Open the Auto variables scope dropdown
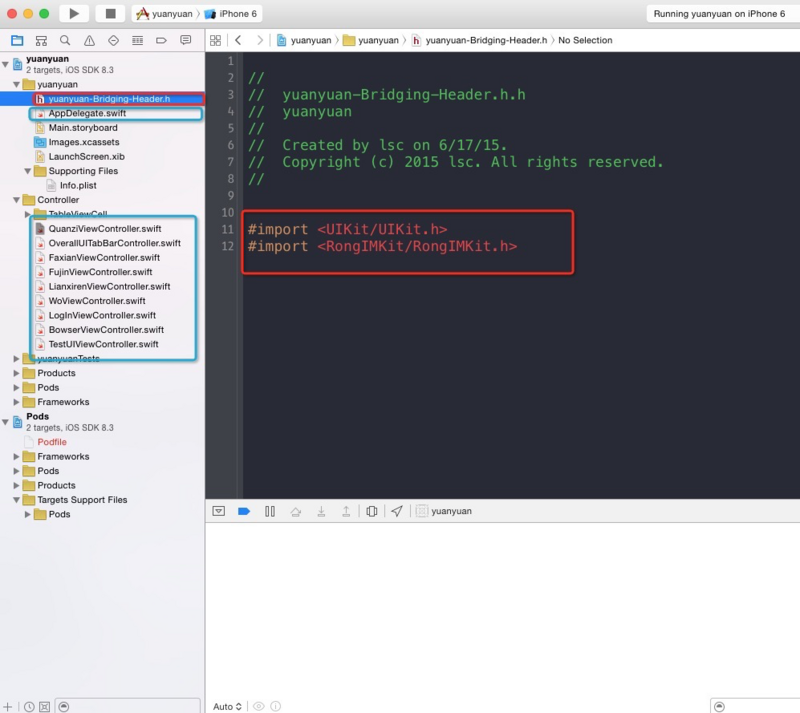Image resolution: width=800 pixels, height=713 pixels. (x=227, y=706)
